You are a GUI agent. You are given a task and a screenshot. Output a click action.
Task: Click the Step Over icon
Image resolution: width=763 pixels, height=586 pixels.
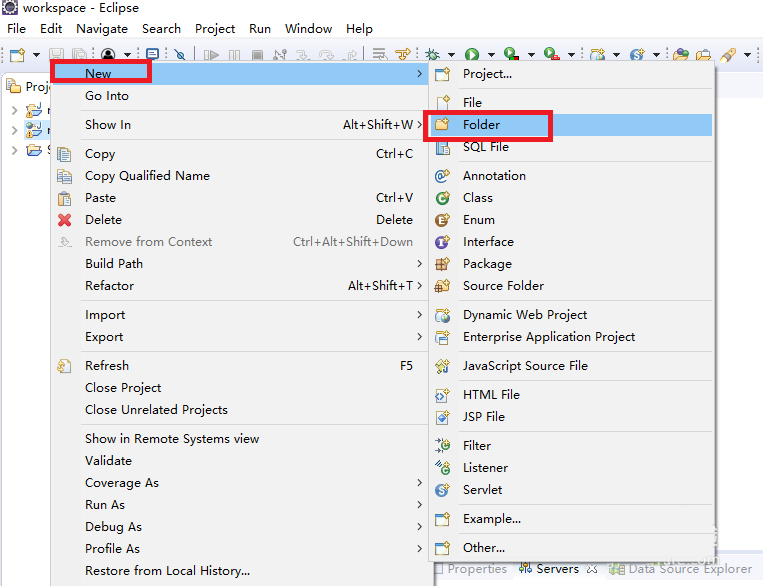point(326,55)
